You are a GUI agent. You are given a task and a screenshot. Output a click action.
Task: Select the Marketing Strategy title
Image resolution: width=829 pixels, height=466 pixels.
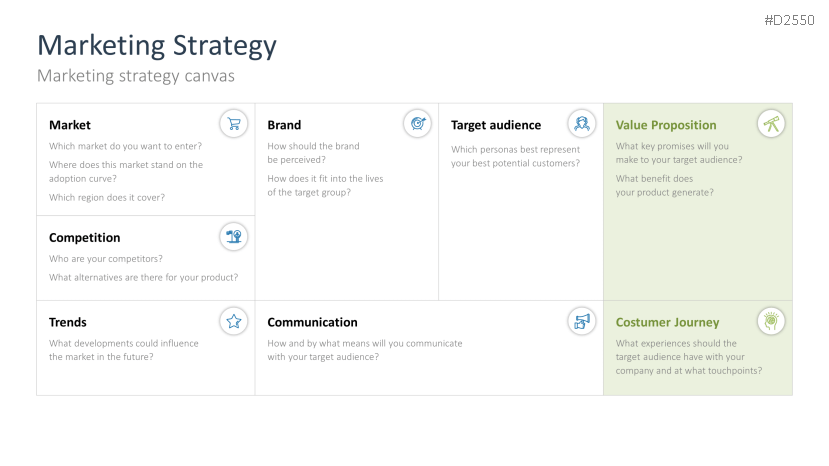(x=157, y=45)
